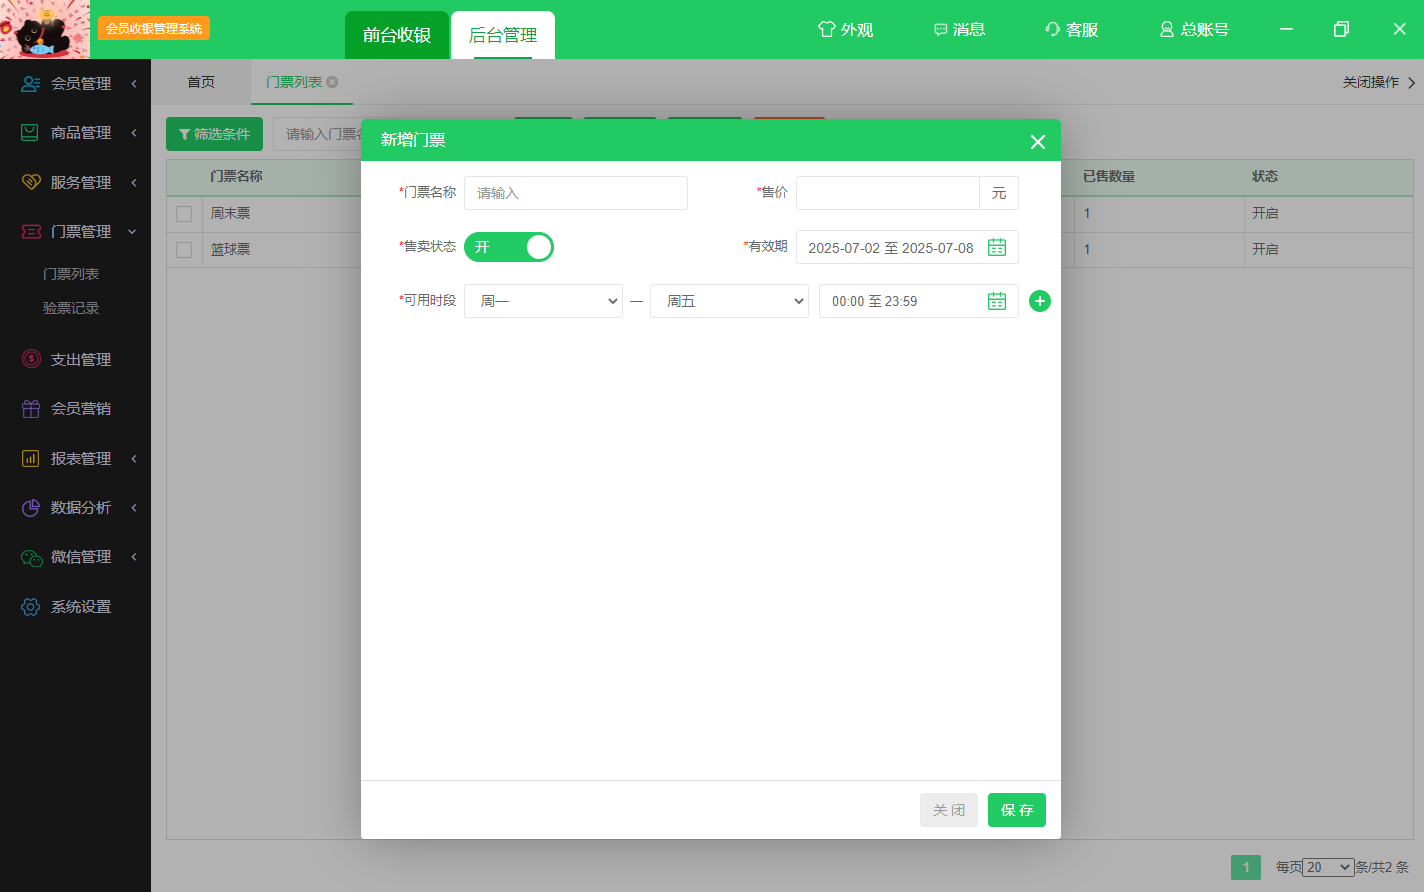Click the 关闭 button in dialog footer

click(948, 810)
